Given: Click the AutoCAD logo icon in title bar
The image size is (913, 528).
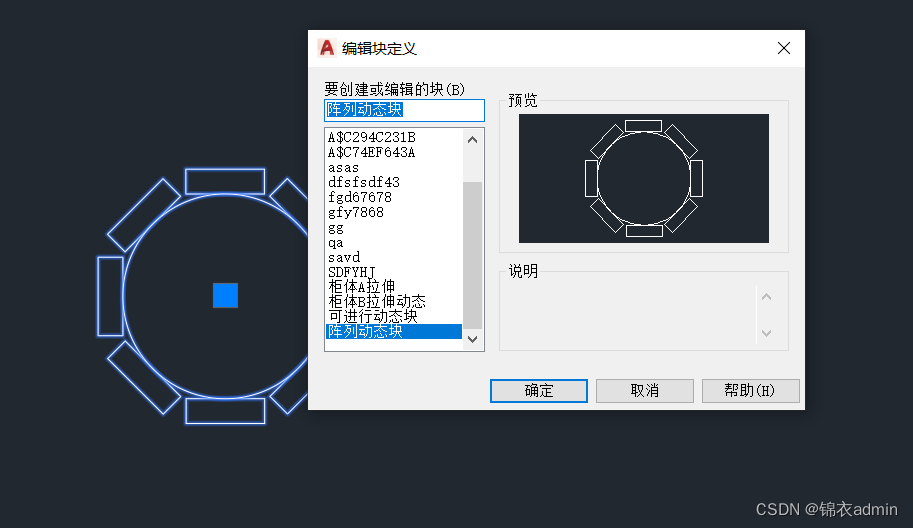Looking at the screenshot, I should [x=327, y=48].
